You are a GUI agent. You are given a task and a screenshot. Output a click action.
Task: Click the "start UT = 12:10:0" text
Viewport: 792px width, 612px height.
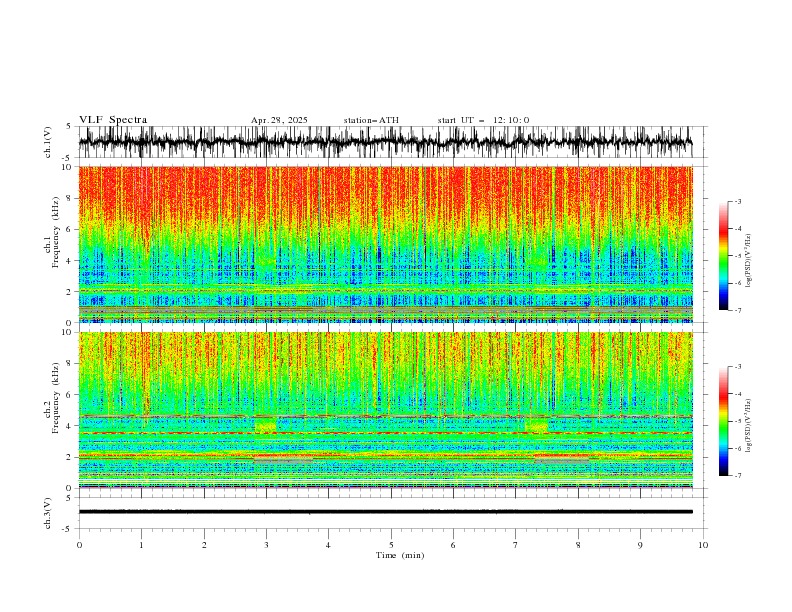click(483, 120)
